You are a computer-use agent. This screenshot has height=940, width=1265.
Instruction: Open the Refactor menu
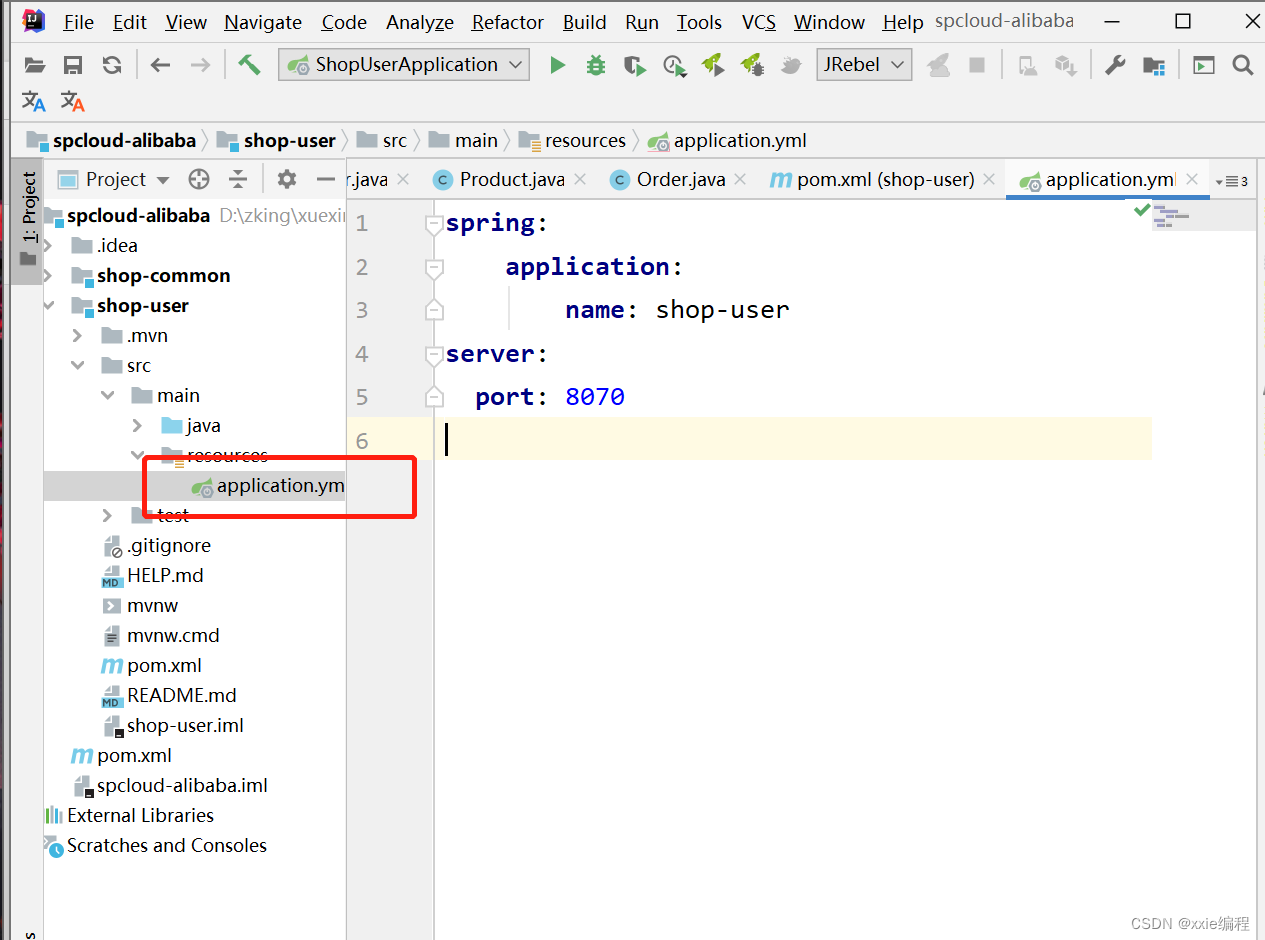[x=508, y=22]
